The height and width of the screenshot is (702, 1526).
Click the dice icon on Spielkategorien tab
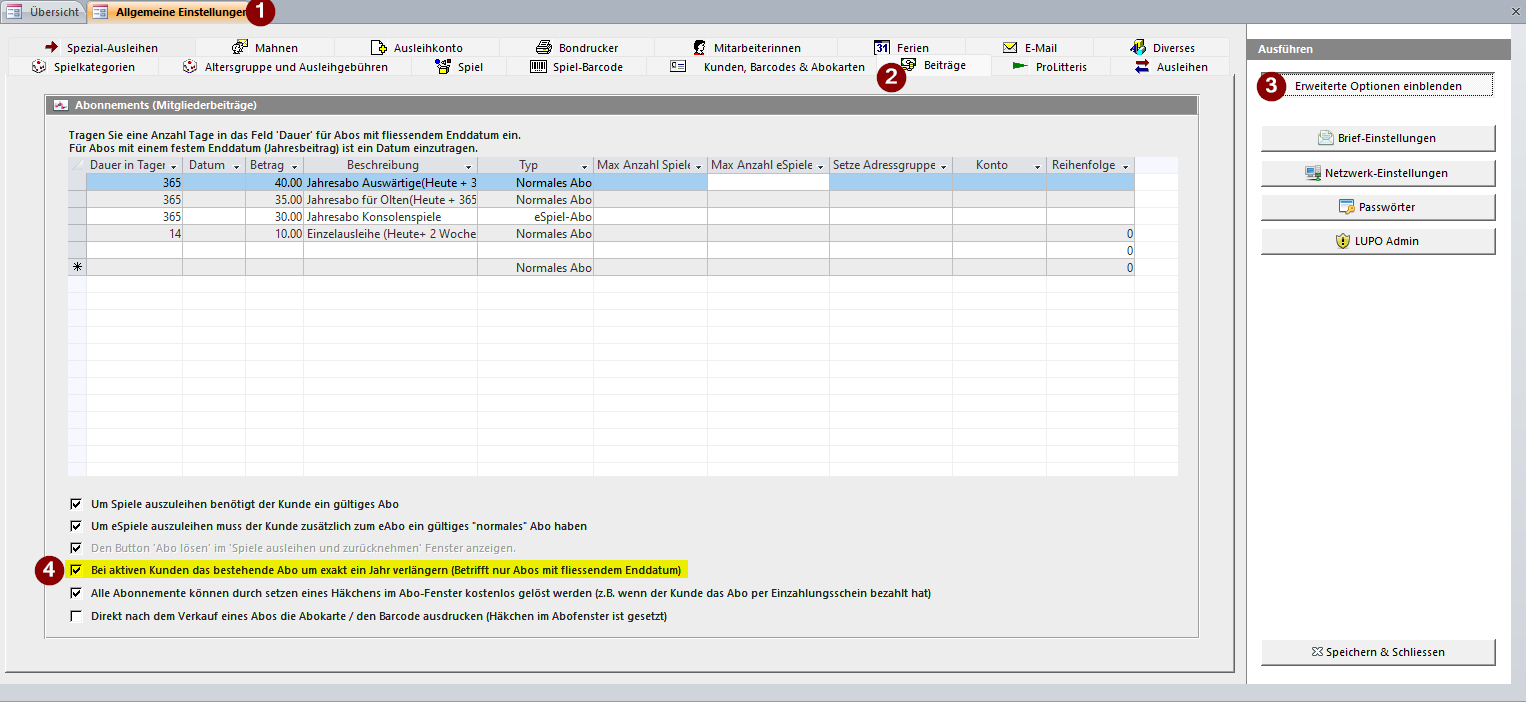click(x=38, y=67)
